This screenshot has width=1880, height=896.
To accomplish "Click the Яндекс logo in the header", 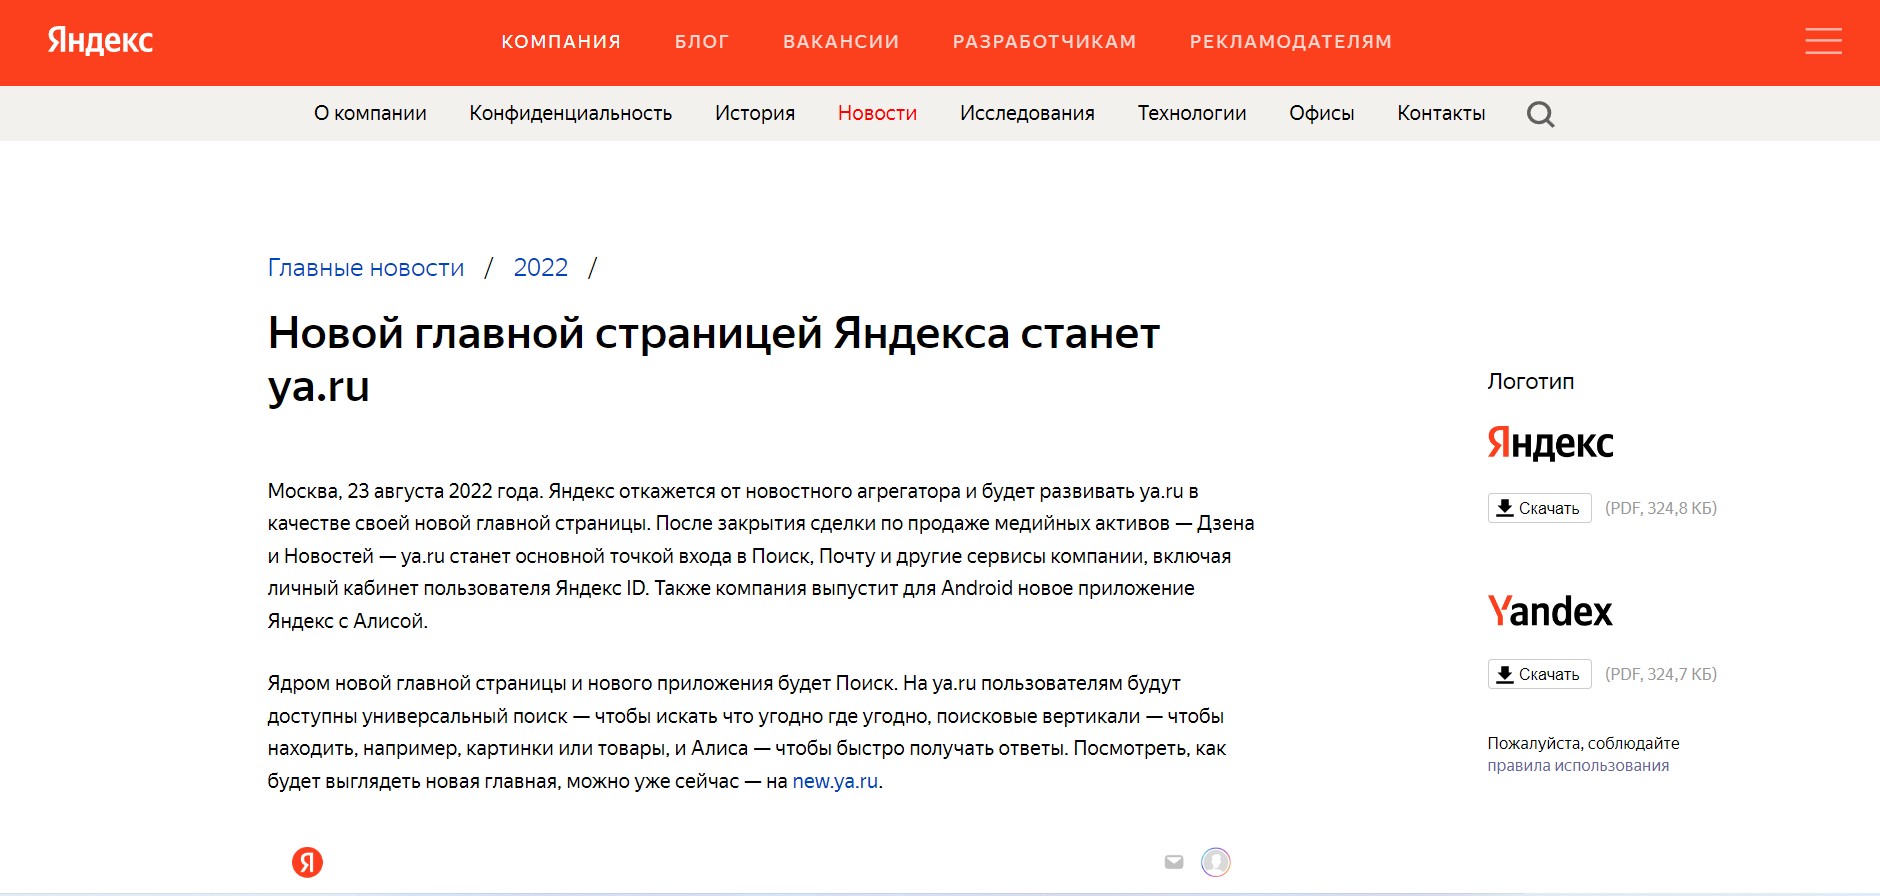I will click(100, 41).
